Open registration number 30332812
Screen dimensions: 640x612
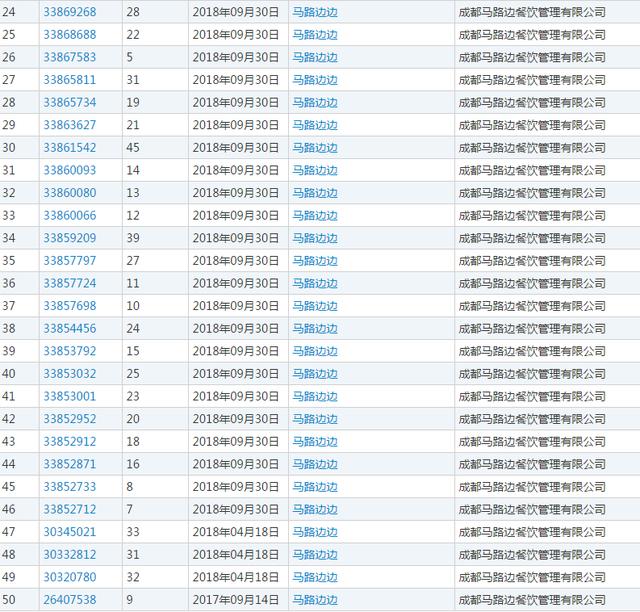pos(70,555)
